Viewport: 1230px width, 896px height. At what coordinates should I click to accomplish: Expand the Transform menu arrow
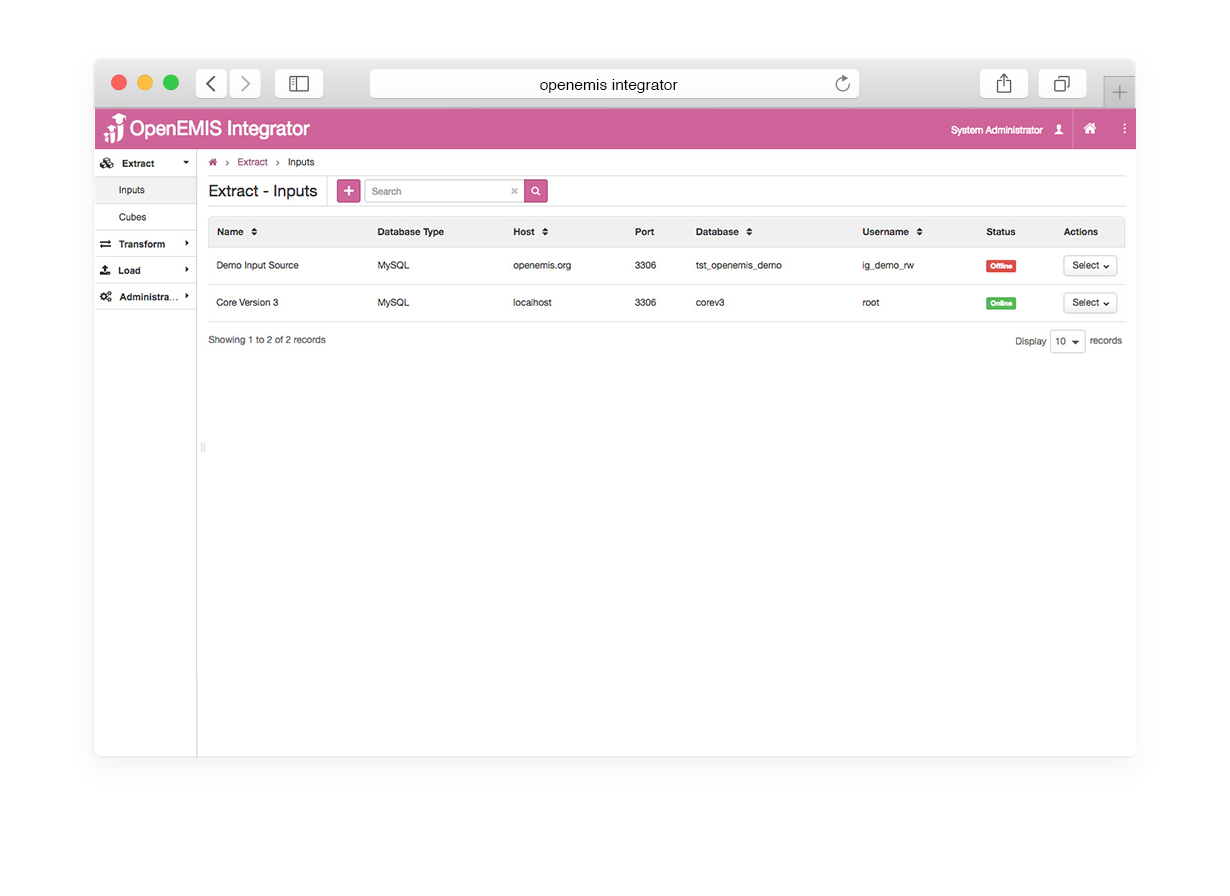[x=187, y=243]
